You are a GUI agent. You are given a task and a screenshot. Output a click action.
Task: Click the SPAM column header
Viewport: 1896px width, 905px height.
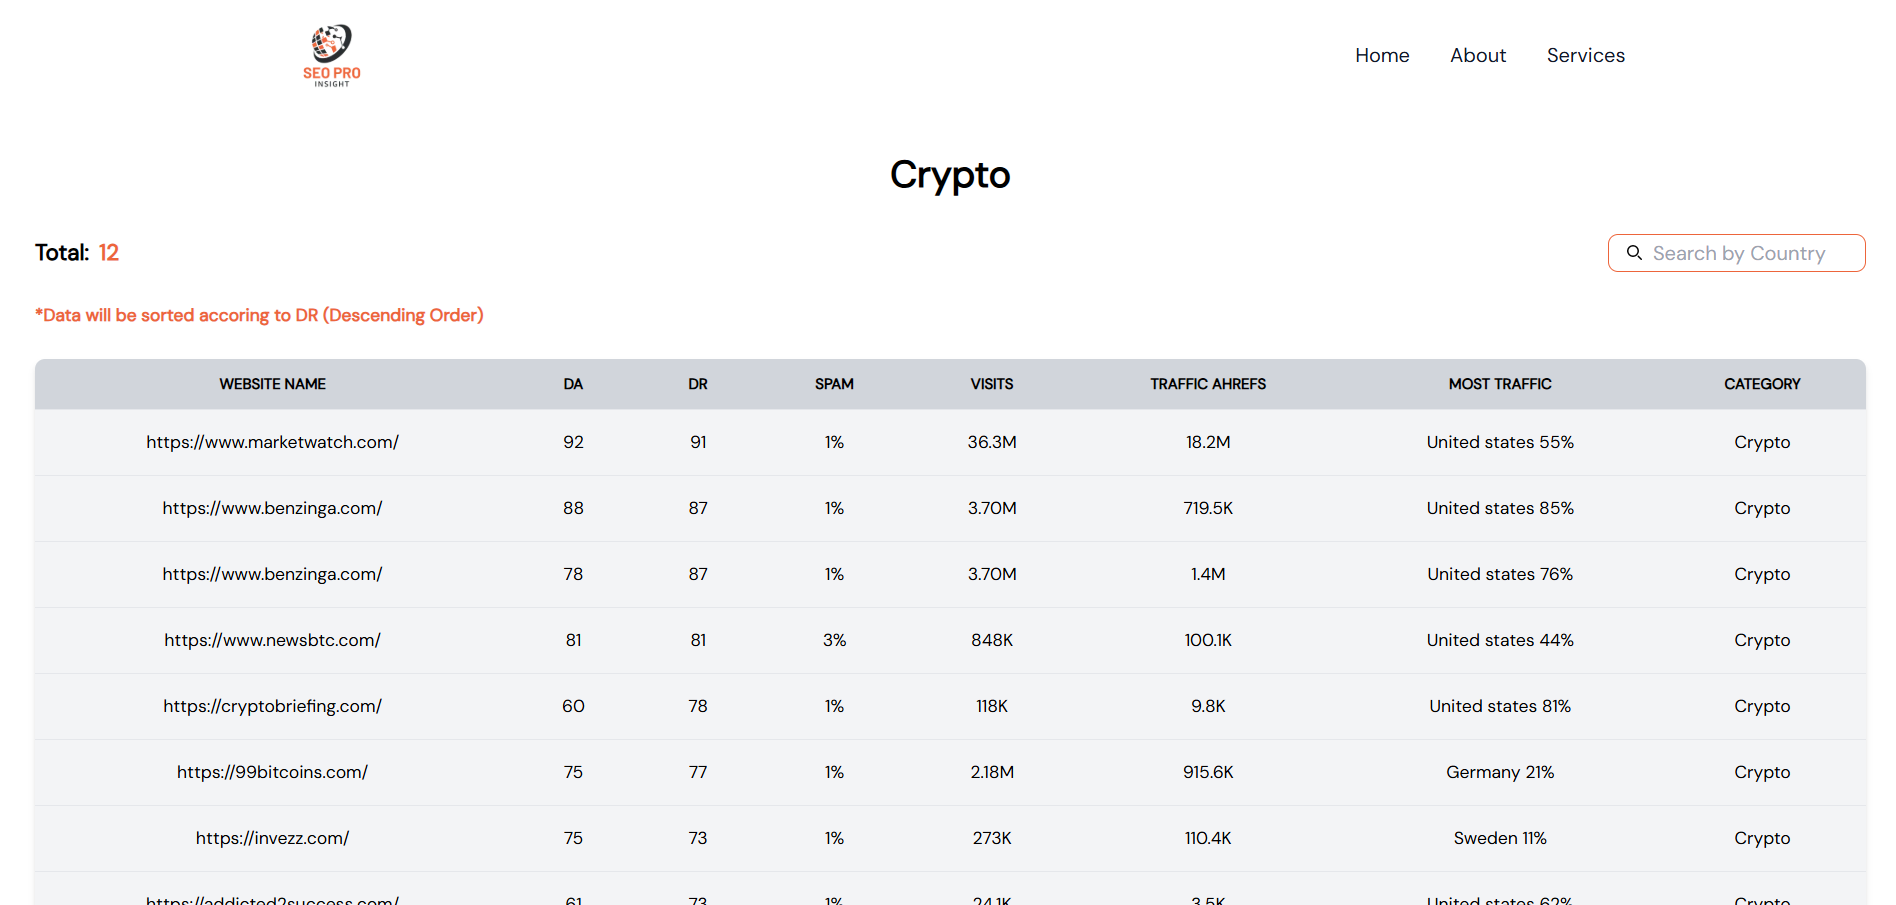coord(834,384)
